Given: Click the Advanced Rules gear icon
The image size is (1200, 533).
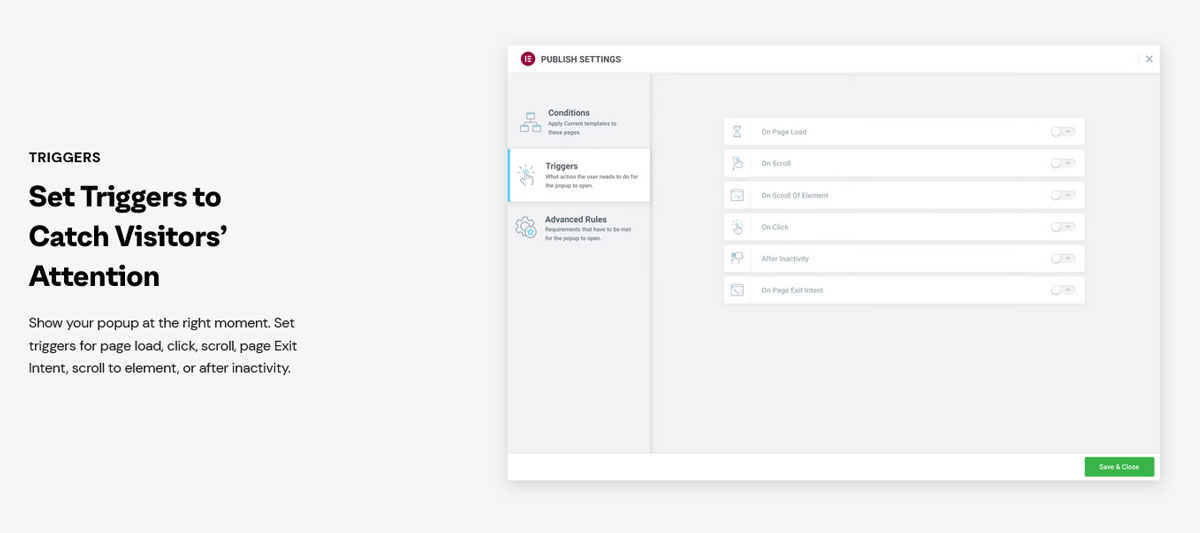Looking at the screenshot, I should coord(526,228).
